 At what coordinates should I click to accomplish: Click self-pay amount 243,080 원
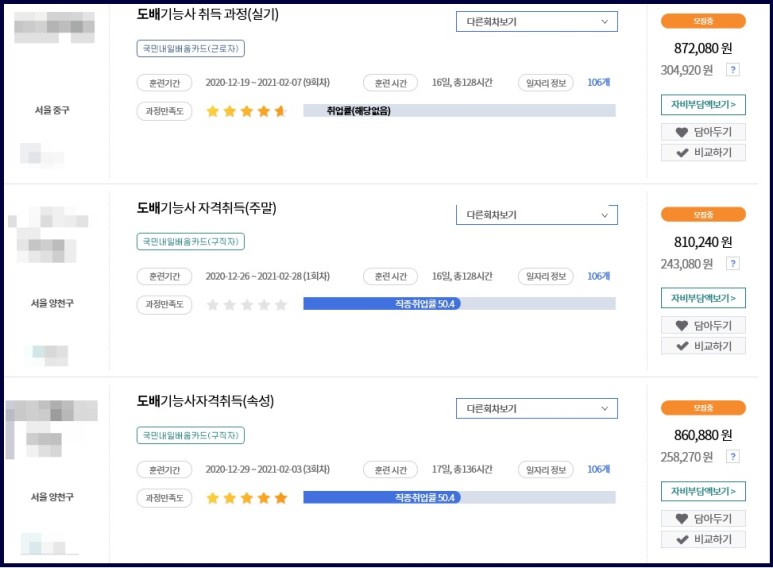pos(687,264)
